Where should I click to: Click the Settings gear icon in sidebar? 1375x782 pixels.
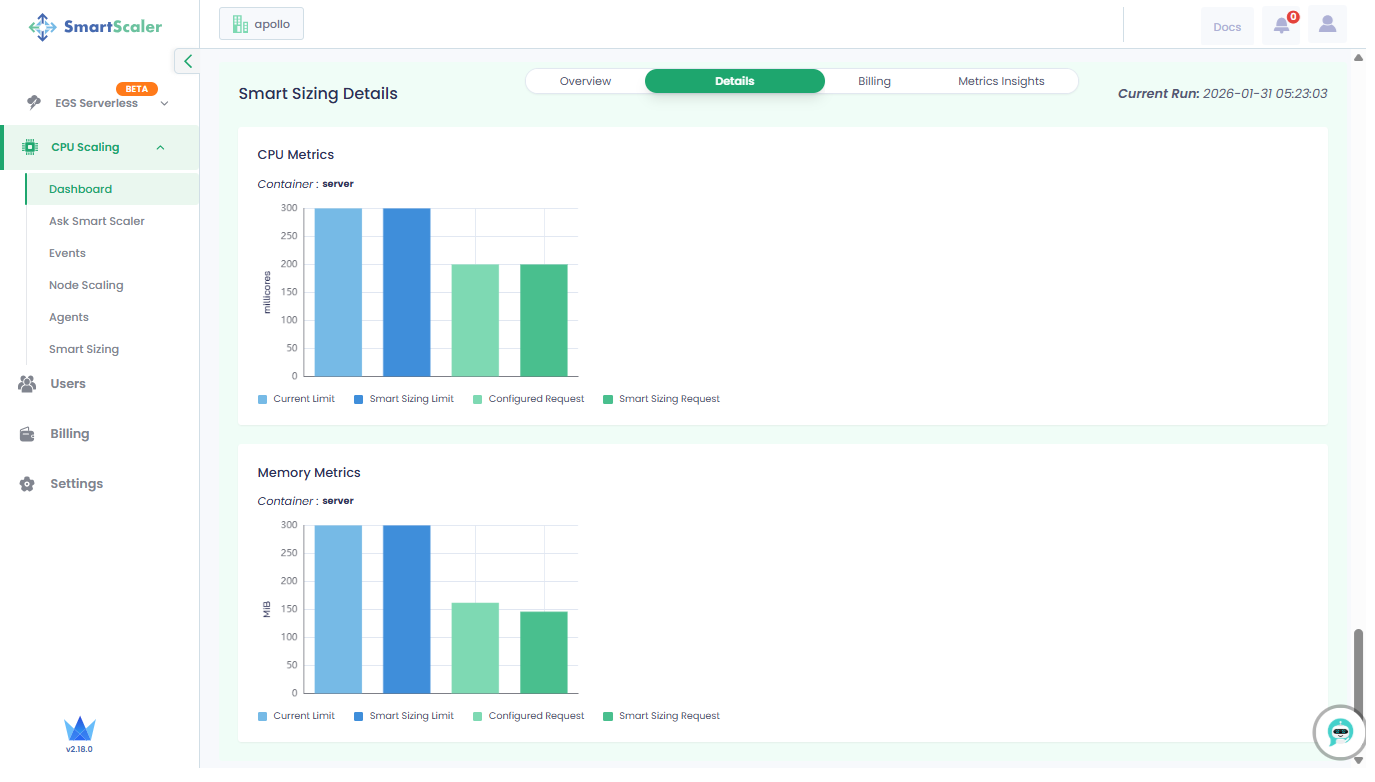tap(29, 484)
